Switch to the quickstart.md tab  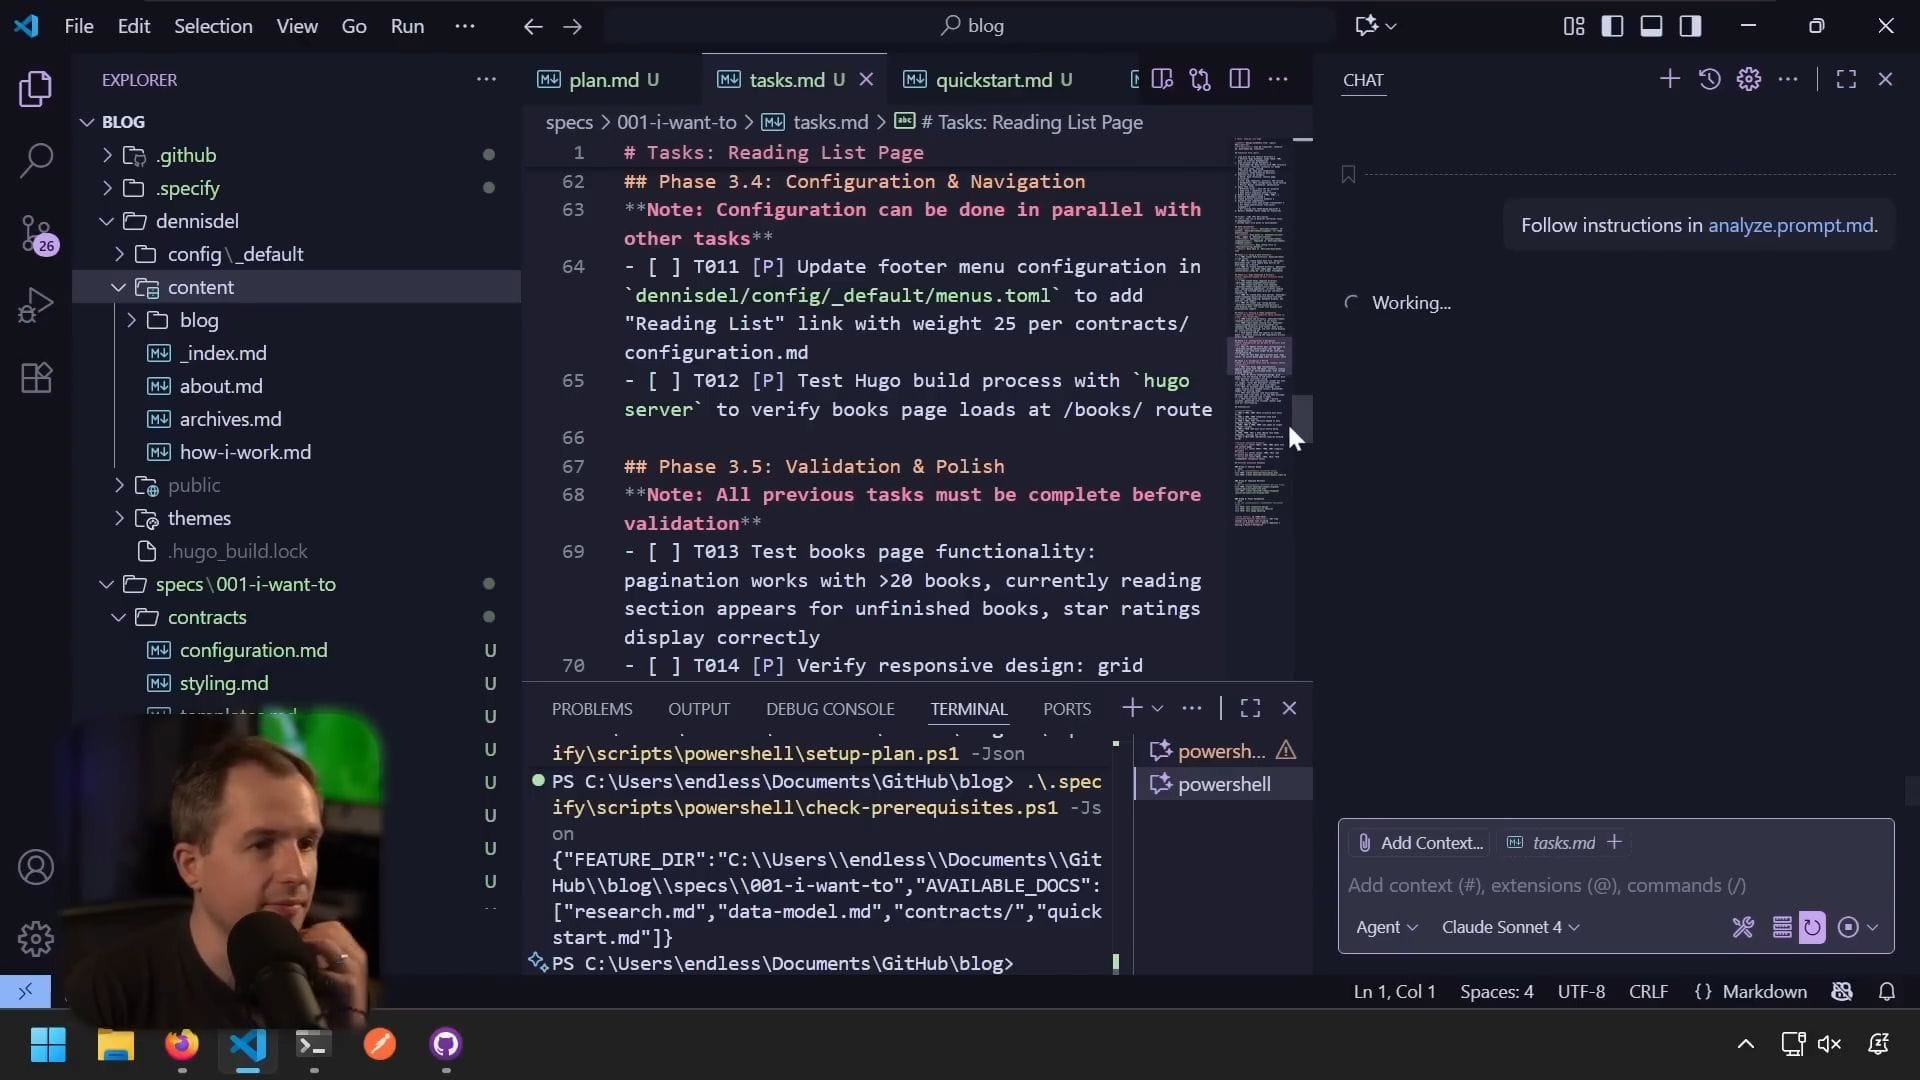992,80
